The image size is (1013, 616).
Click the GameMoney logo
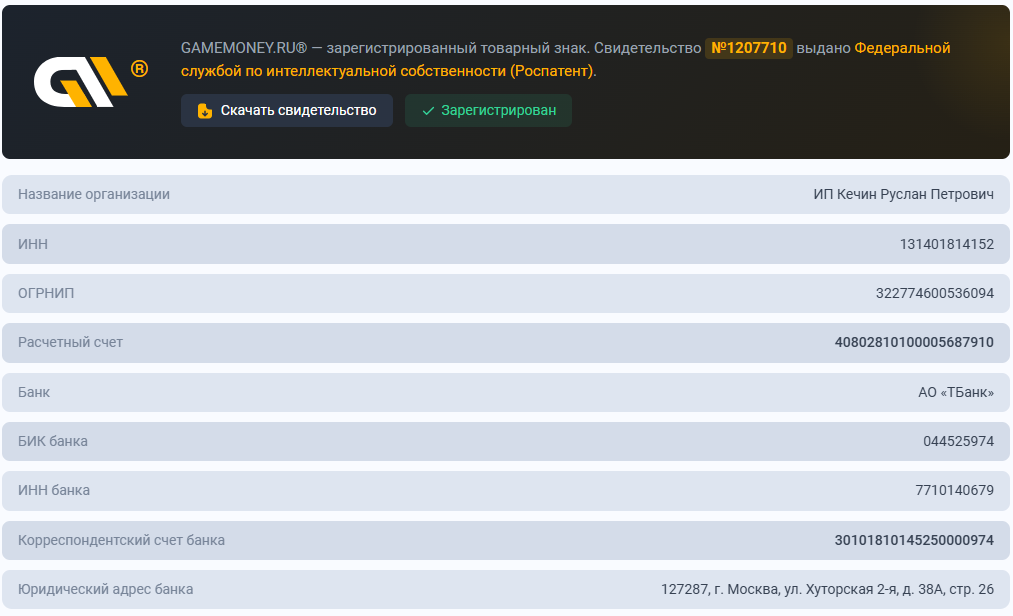tap(81, 82)
